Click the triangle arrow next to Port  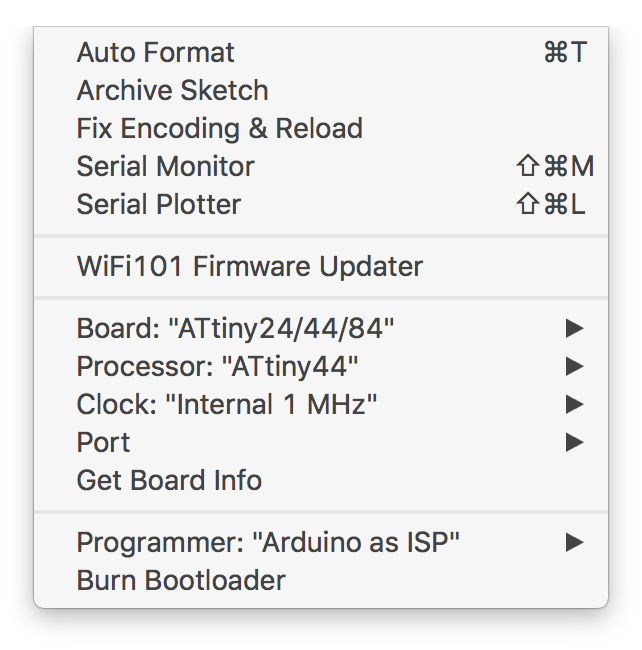(574, 442)
